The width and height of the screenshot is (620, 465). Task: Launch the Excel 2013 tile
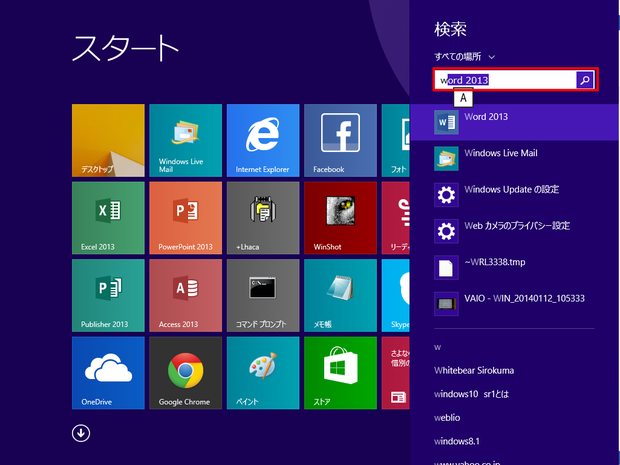point(108,218)
